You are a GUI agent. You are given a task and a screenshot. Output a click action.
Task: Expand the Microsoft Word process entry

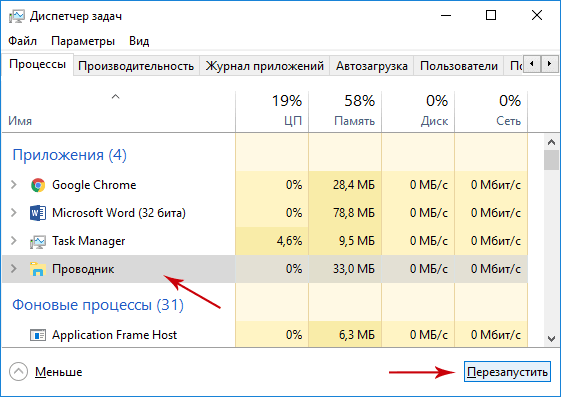(x=14, y=213)
